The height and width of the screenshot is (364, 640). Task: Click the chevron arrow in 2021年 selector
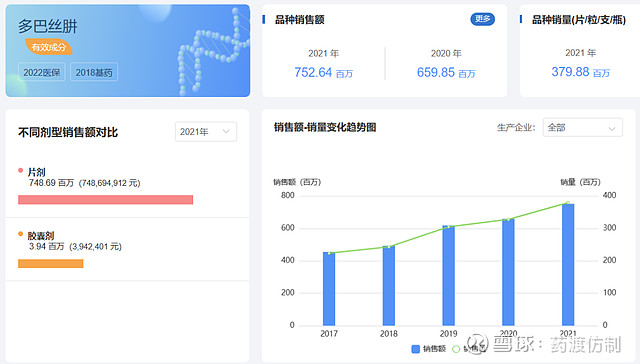point(226,131)
